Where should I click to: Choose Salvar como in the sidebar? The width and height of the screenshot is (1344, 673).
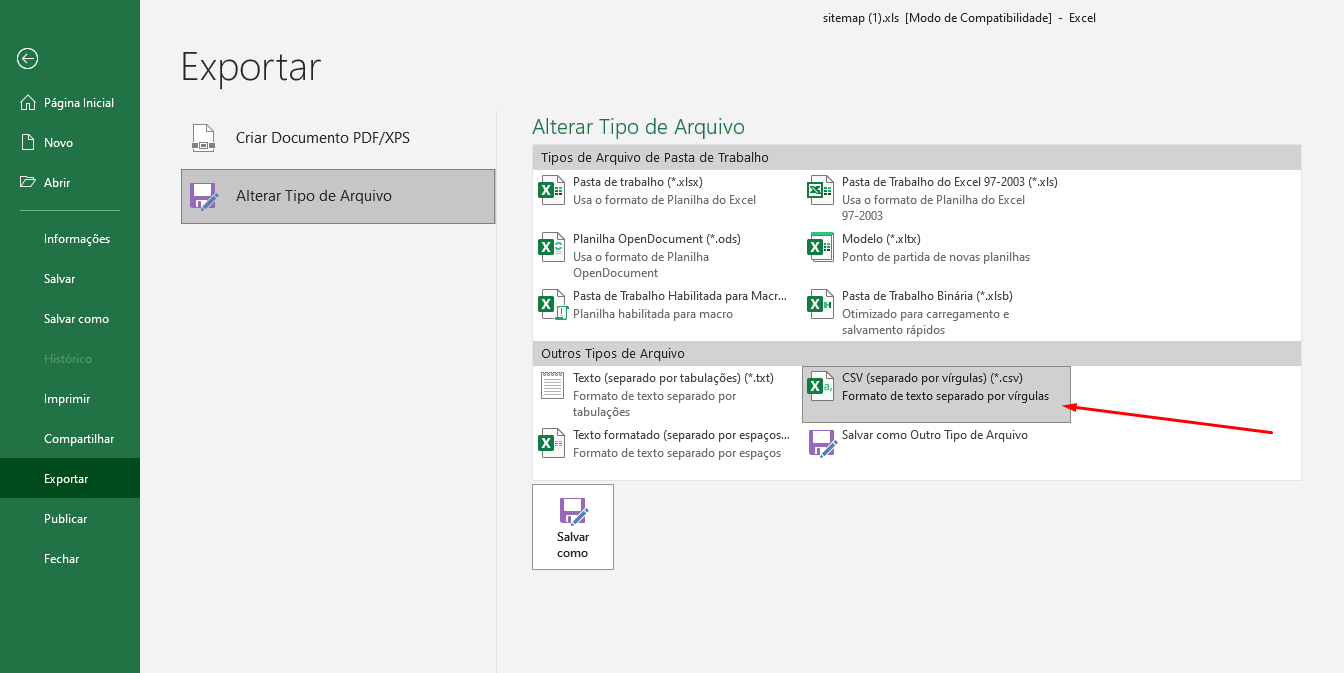point(70,318)
